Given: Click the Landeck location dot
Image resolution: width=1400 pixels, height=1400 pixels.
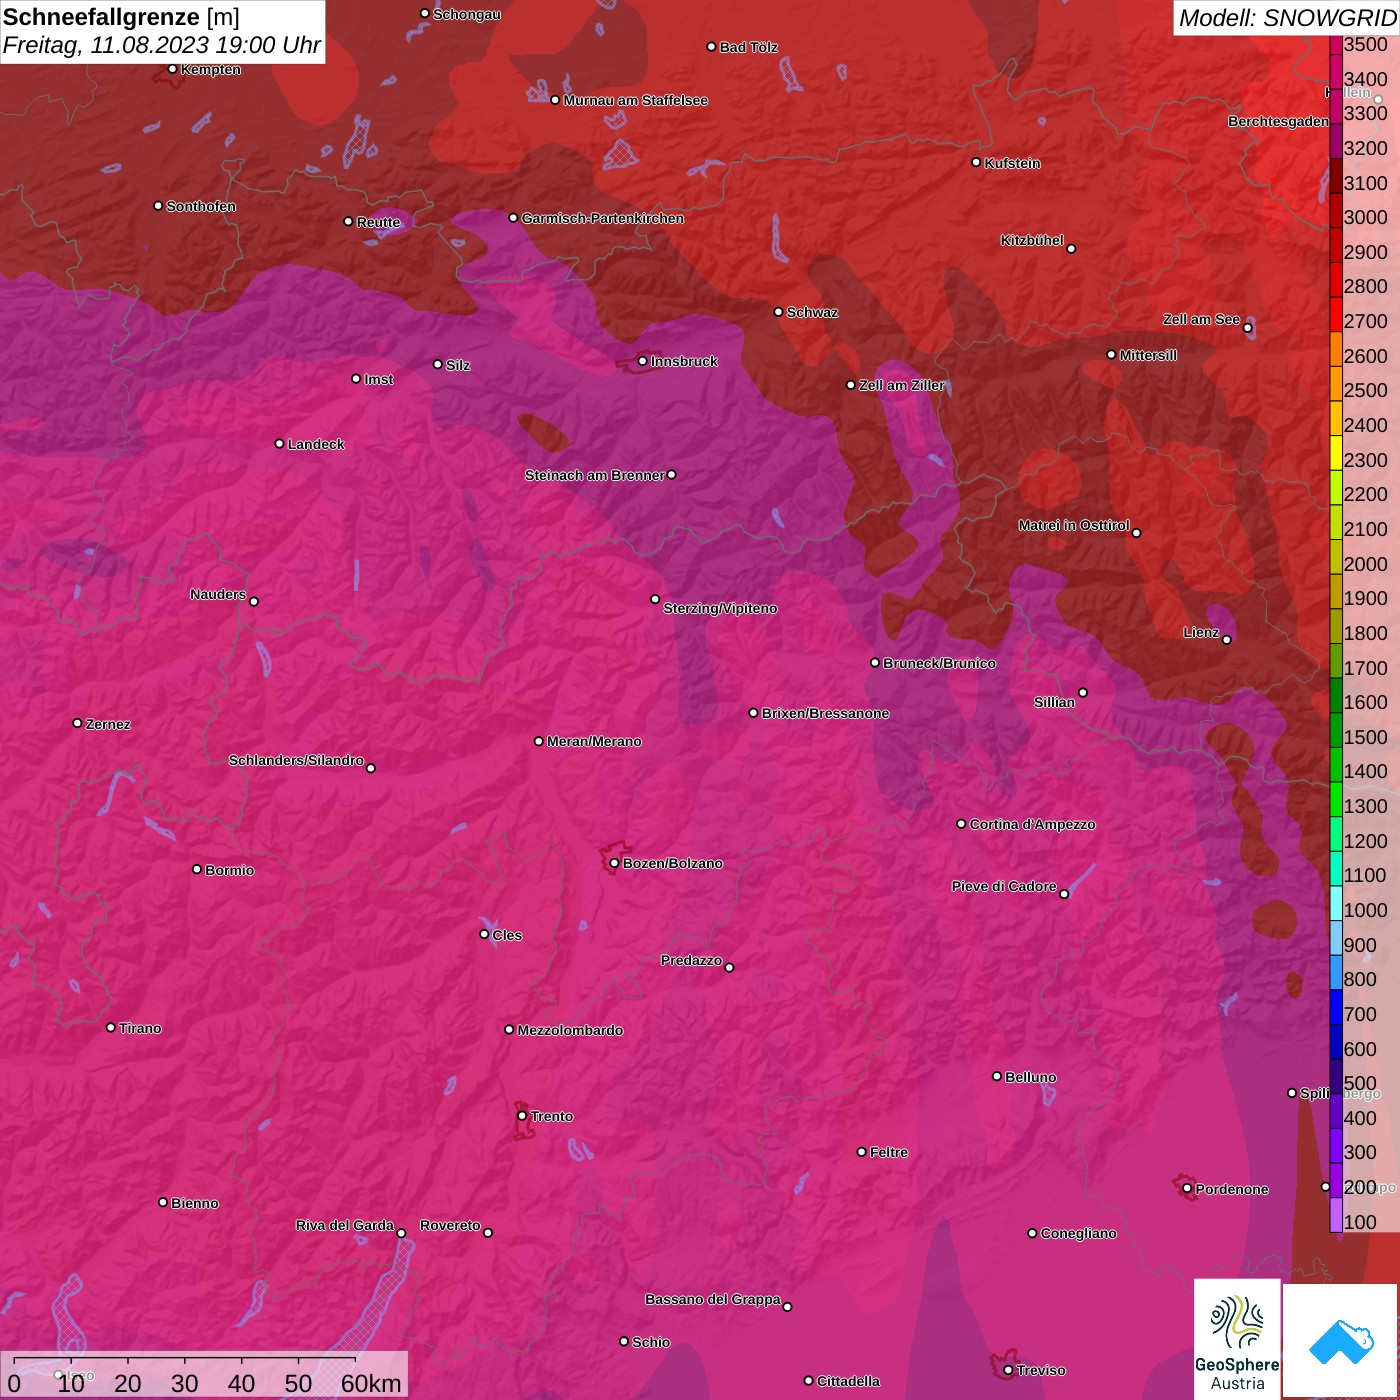Looking at the screenshot, I should (279, 443).
